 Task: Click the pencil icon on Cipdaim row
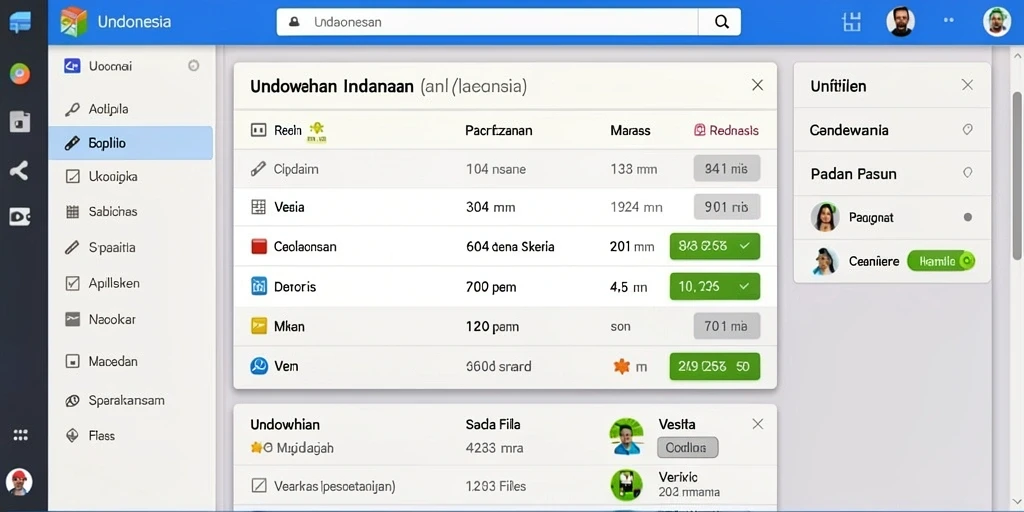click(259, 169)
